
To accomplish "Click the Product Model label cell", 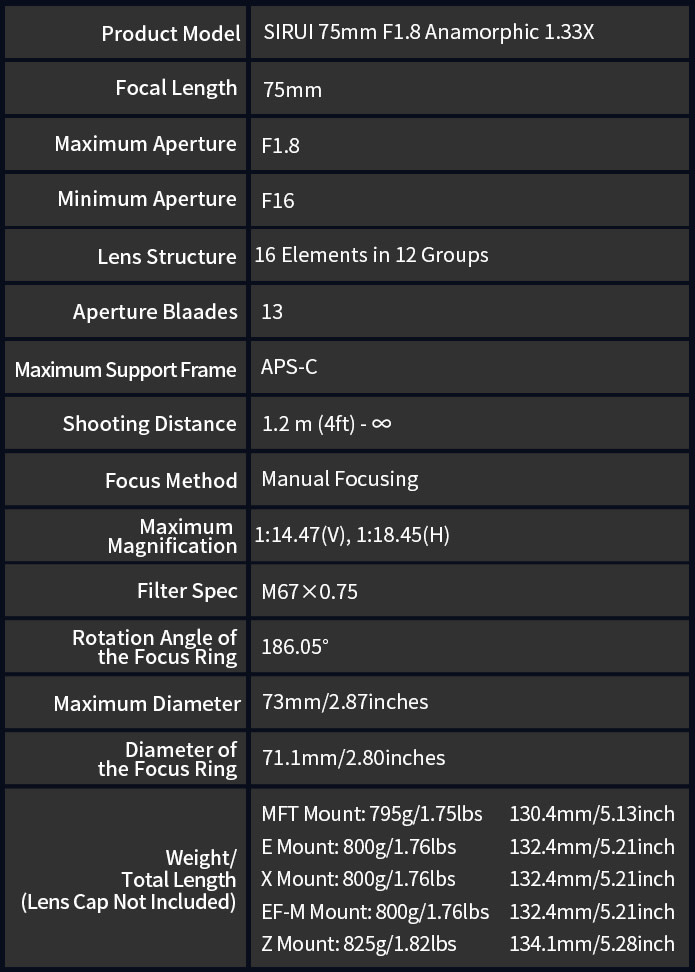I will pyautogui.click(x=125, y=32).
